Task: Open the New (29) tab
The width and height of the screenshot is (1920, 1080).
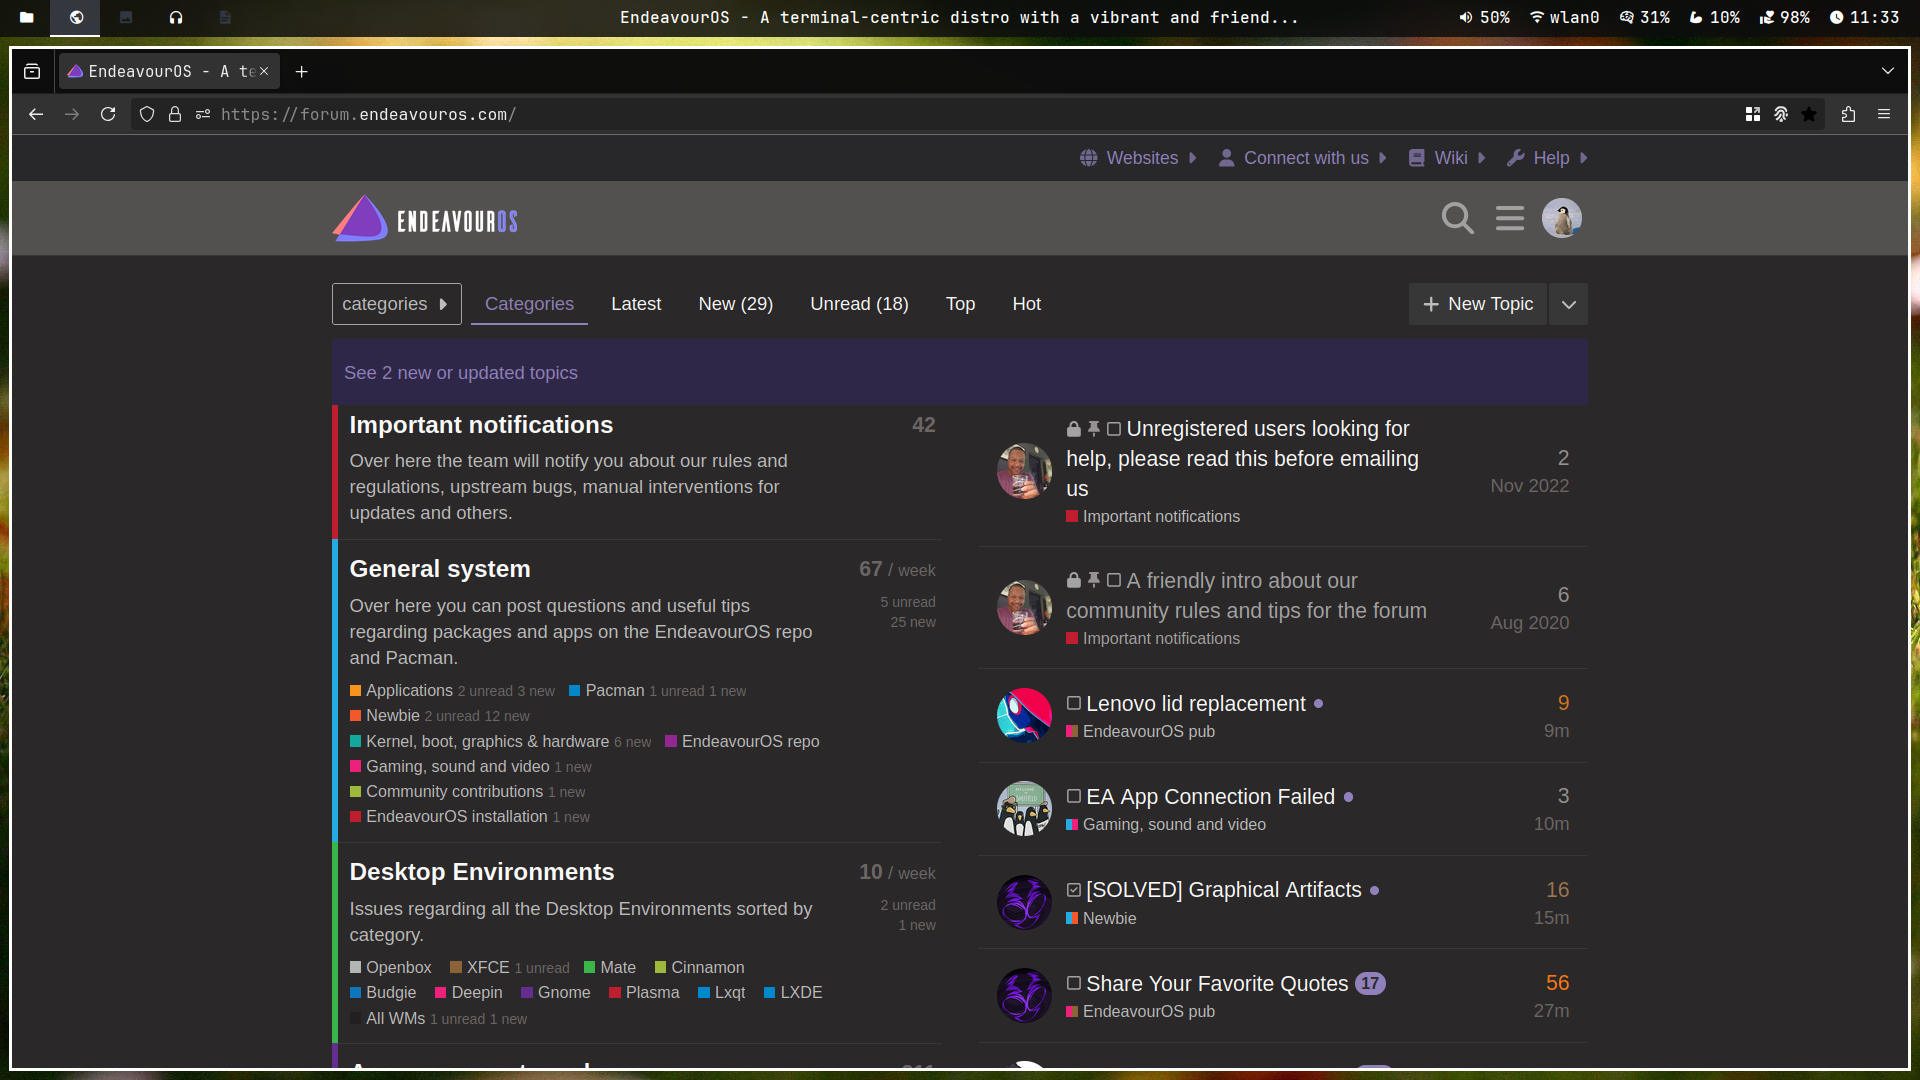Action: click(735, 304)
